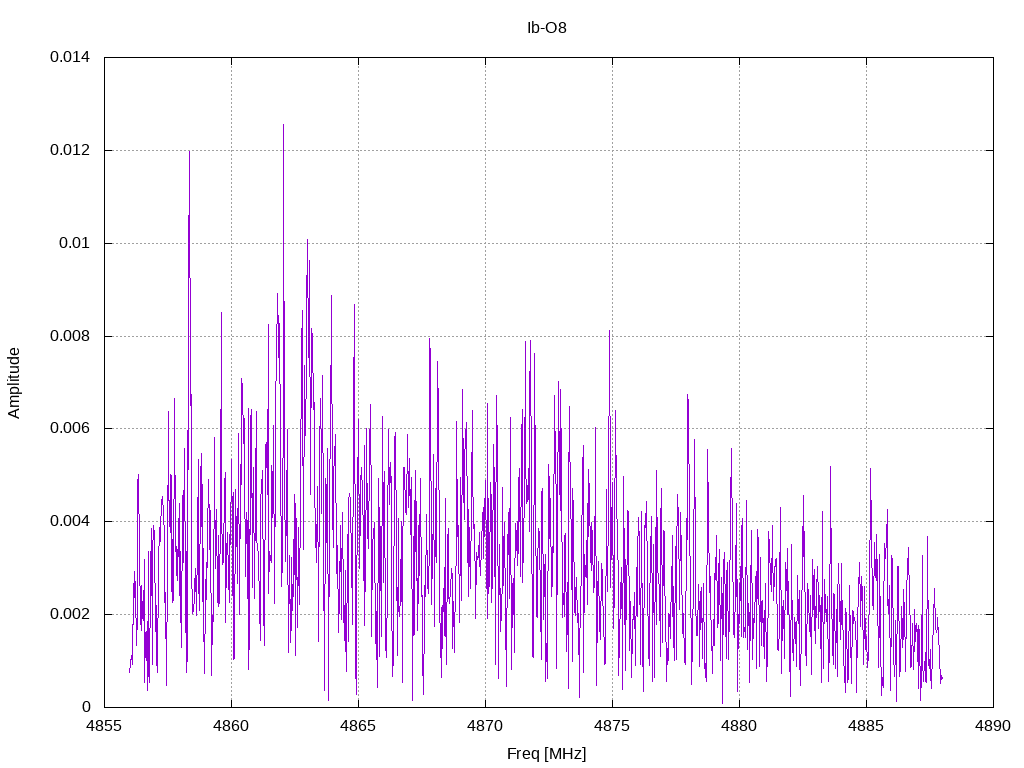Click the 4890 x-axis tick label
This screenshot has height=768, width=1024.
[993, 726]
